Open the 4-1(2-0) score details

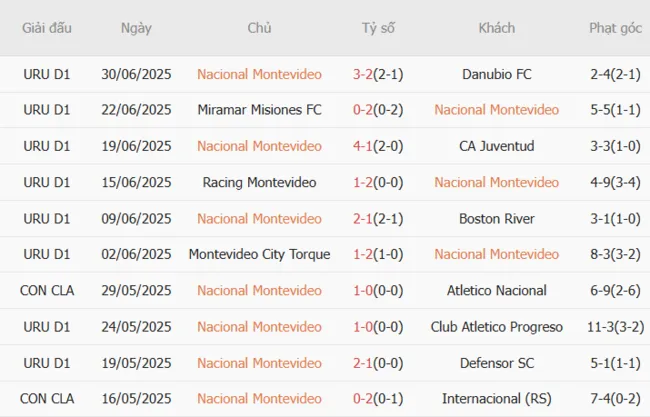pos(378,146)
